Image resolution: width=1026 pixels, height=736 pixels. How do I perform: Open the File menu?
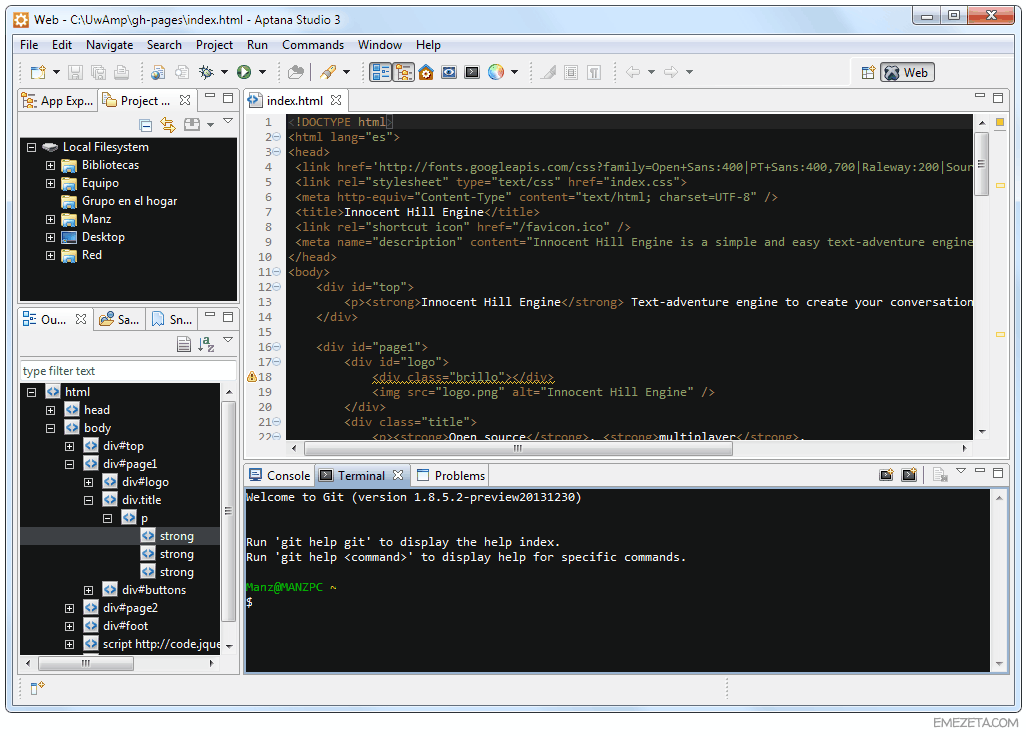click(x=29, y=44)
